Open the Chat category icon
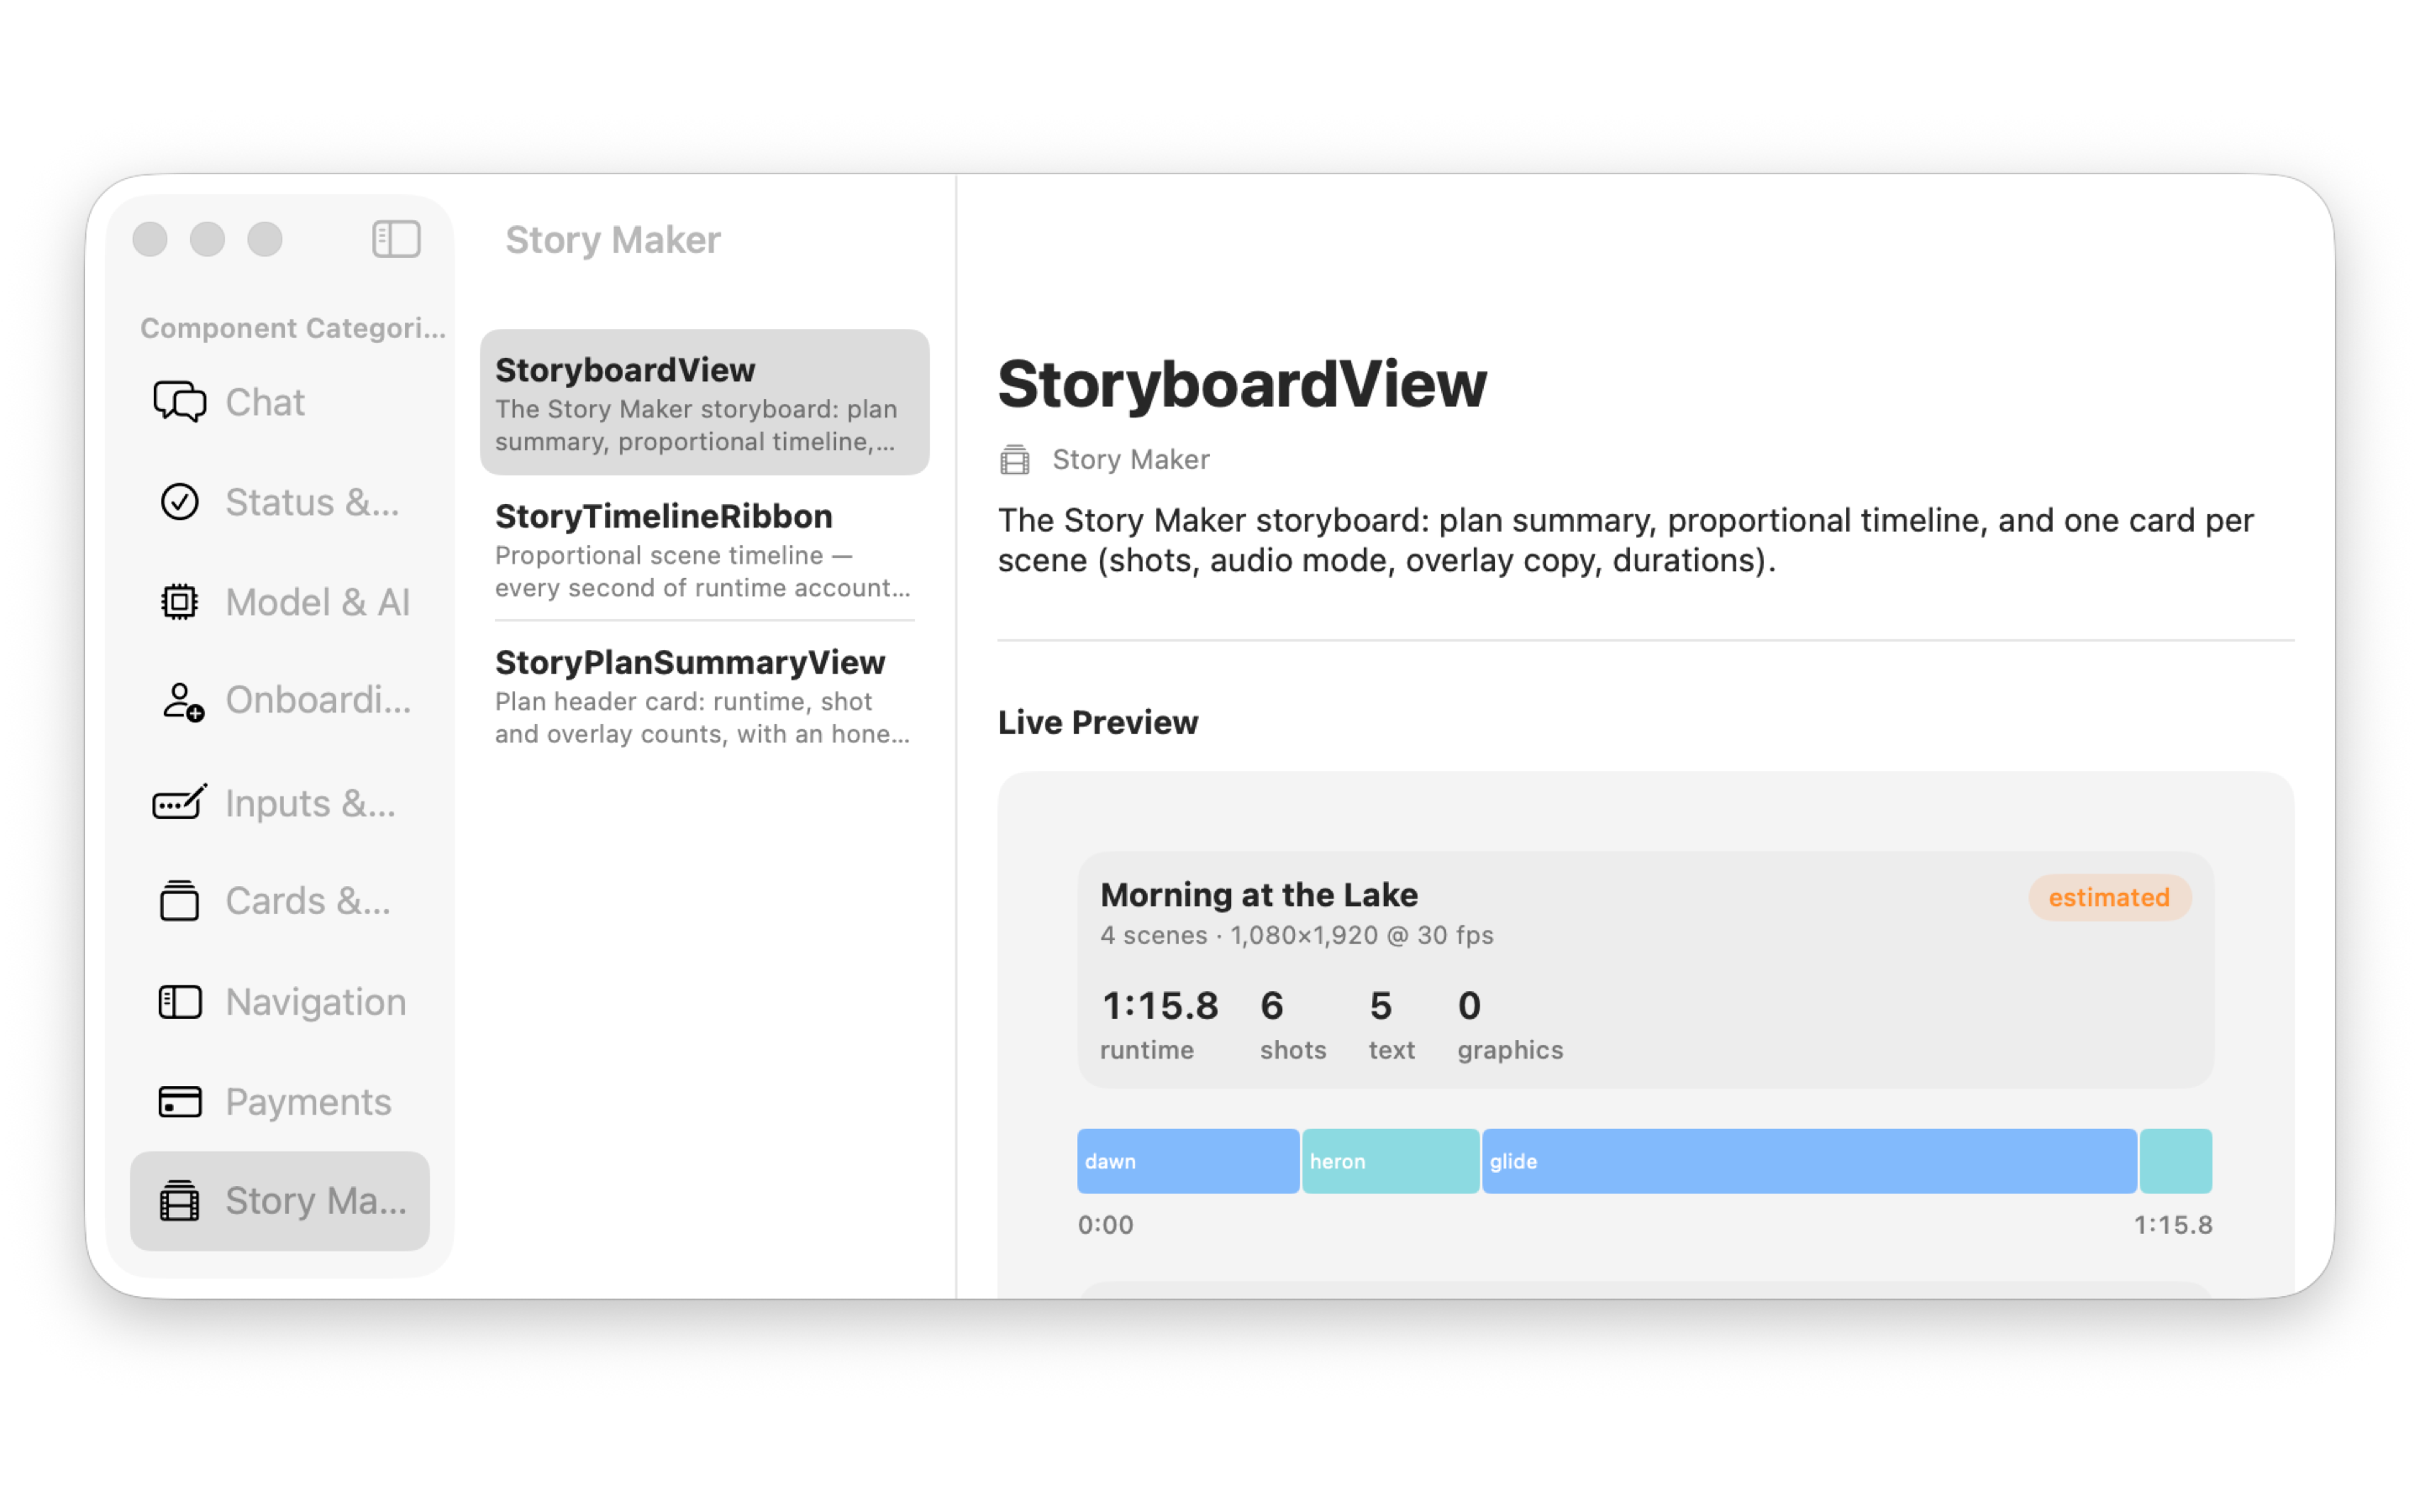This screenshot has width=2420, height=1512. [x=180, y=402]
